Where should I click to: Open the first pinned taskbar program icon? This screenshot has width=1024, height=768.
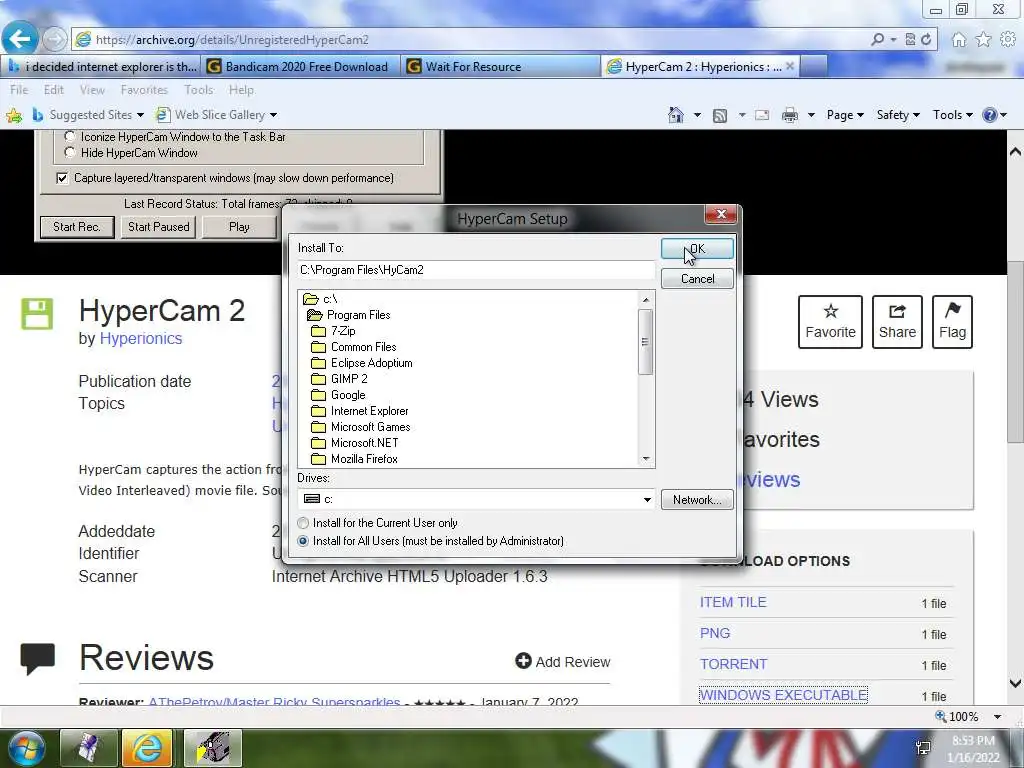coord(88,748)
